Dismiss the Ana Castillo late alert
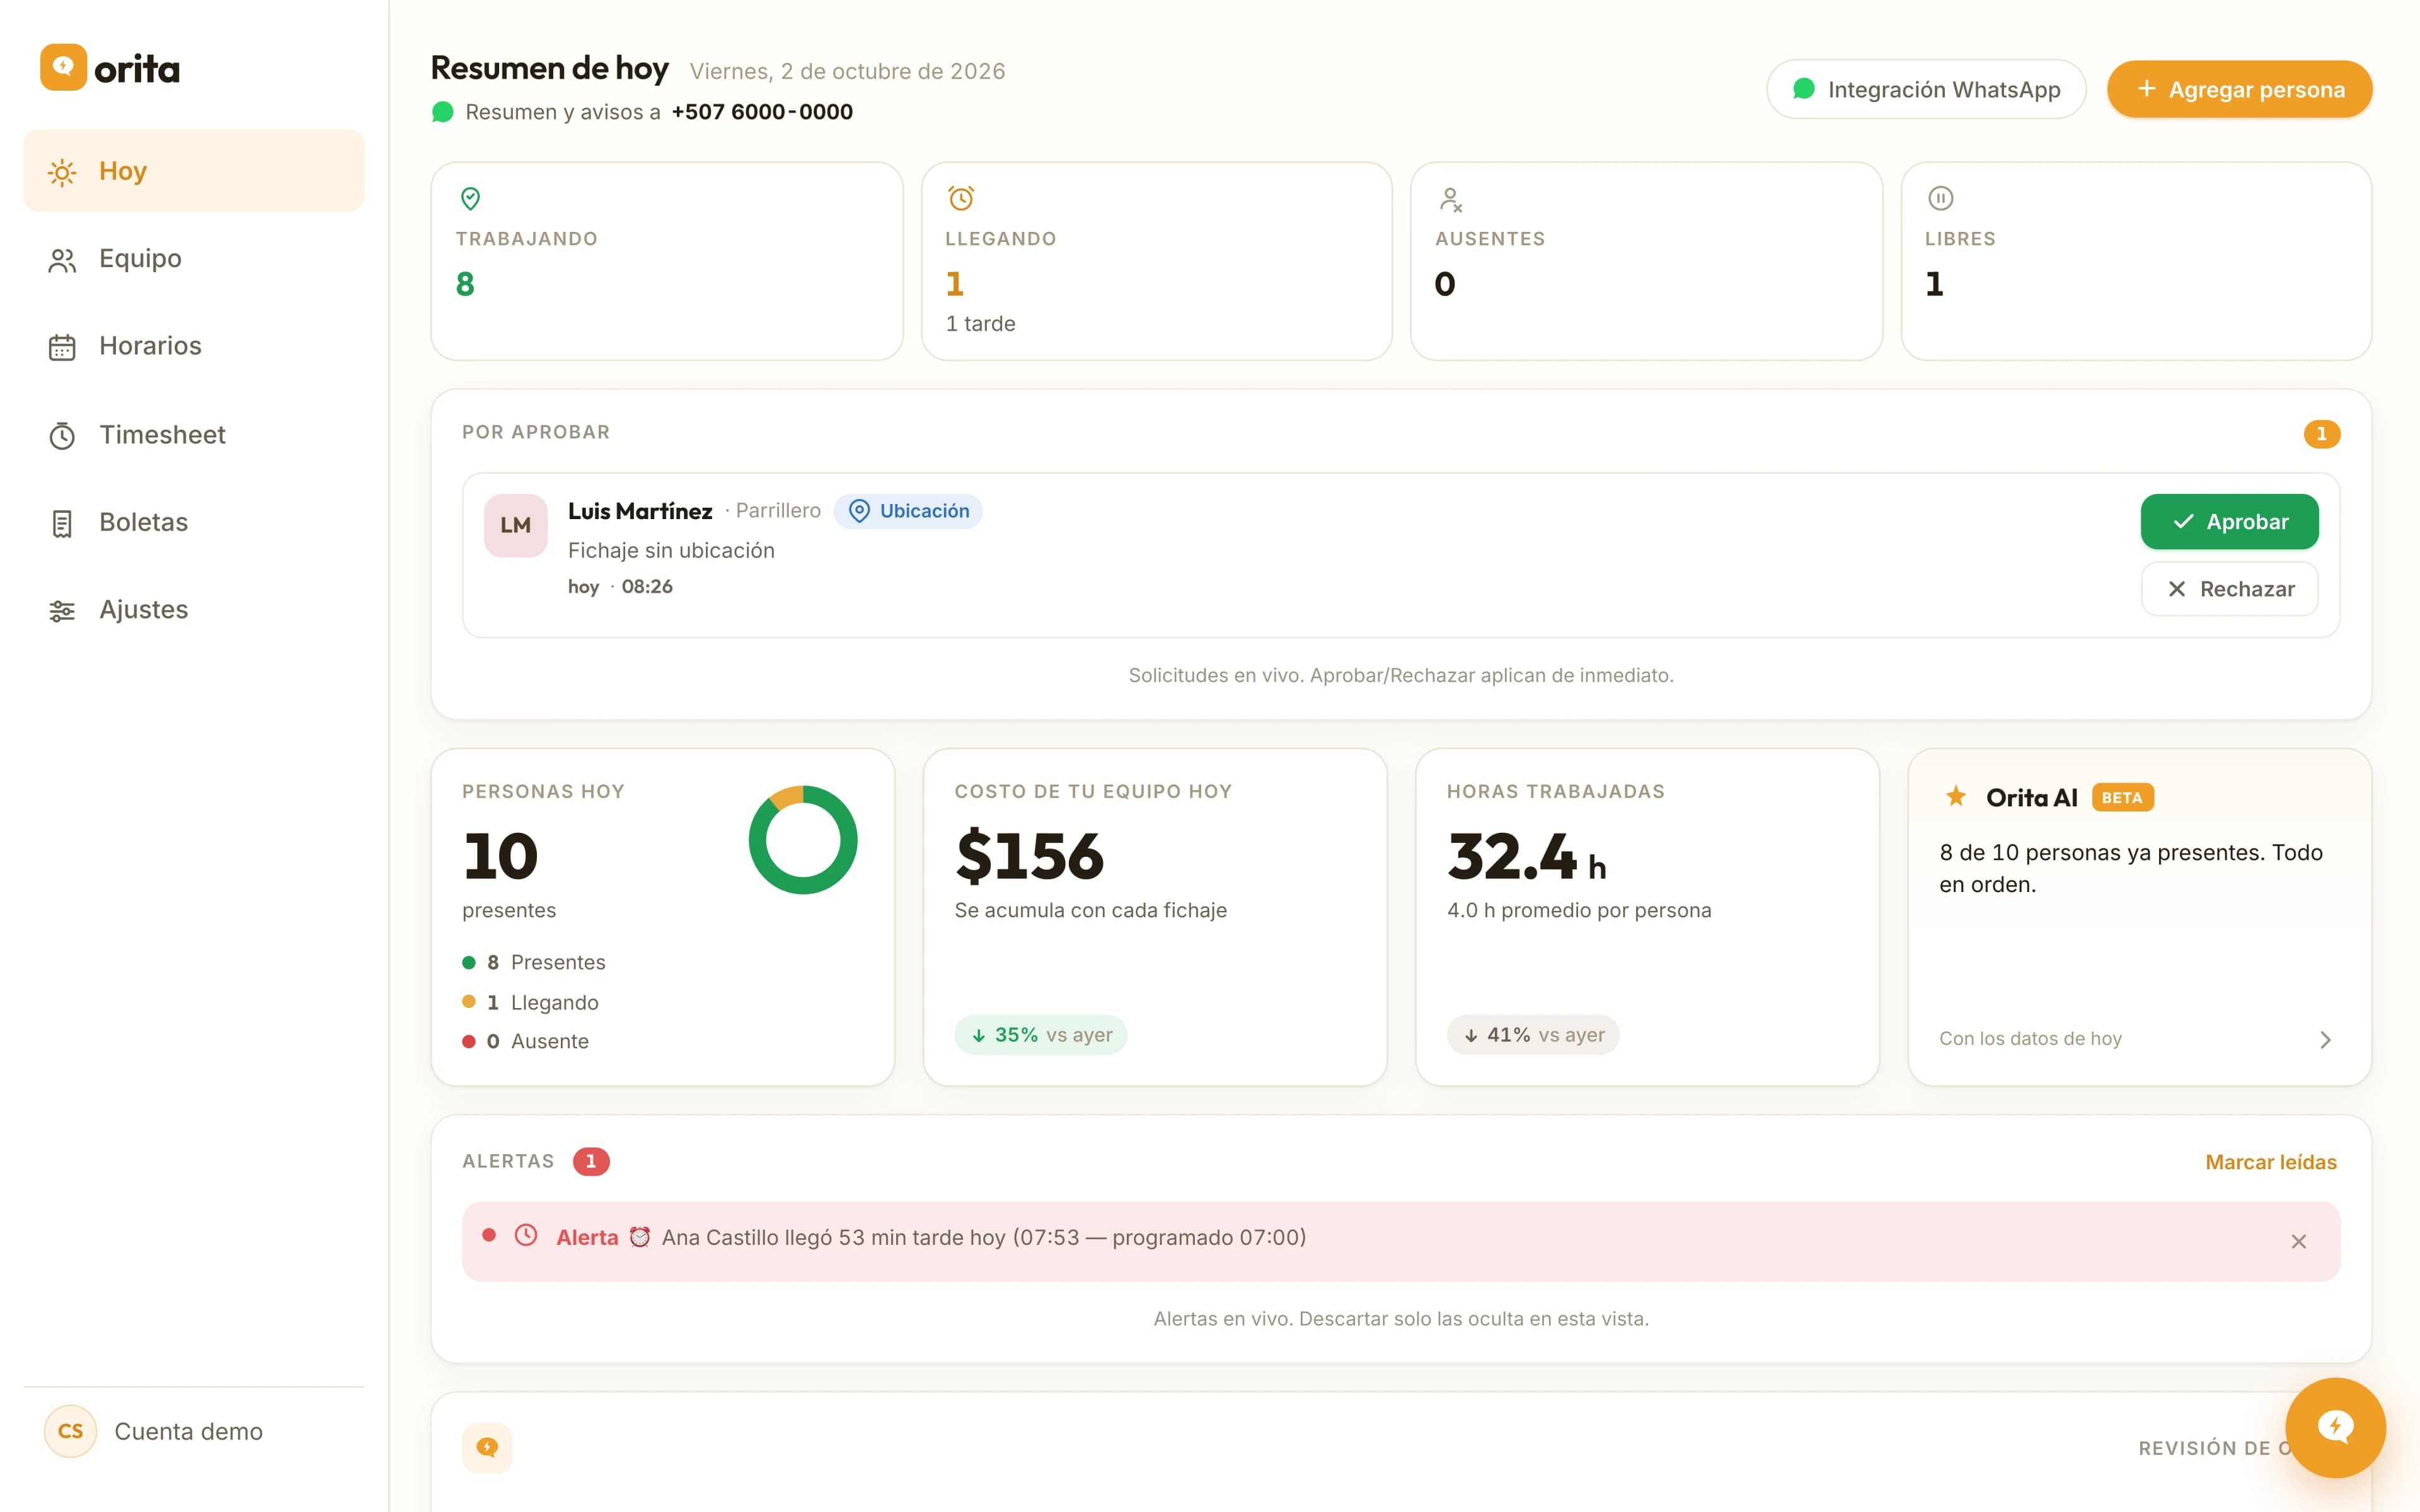 (x=2298, y=1242)
